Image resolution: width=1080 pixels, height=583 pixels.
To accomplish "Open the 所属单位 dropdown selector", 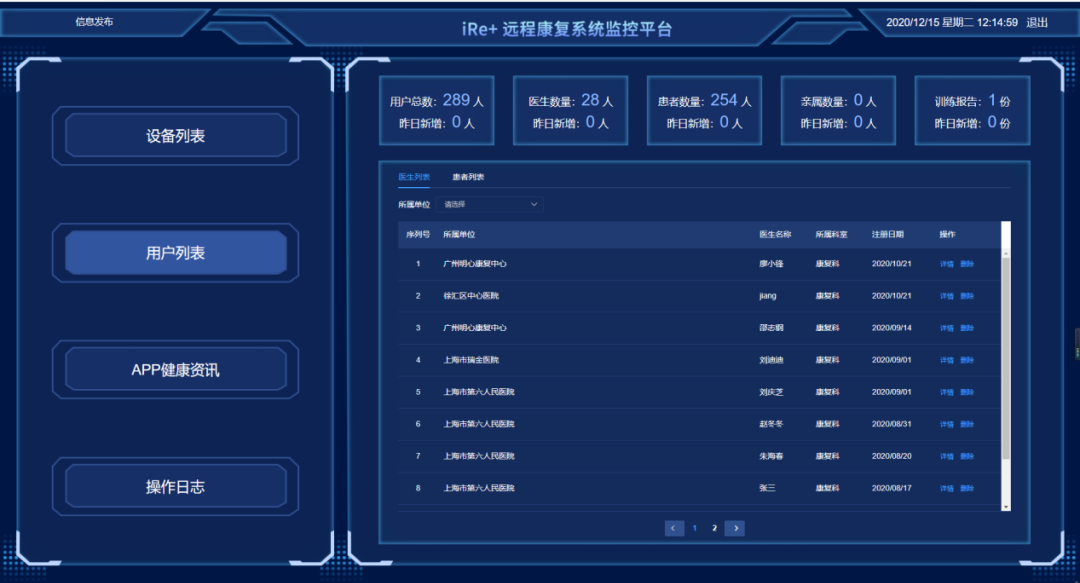I will click(490, 204).
